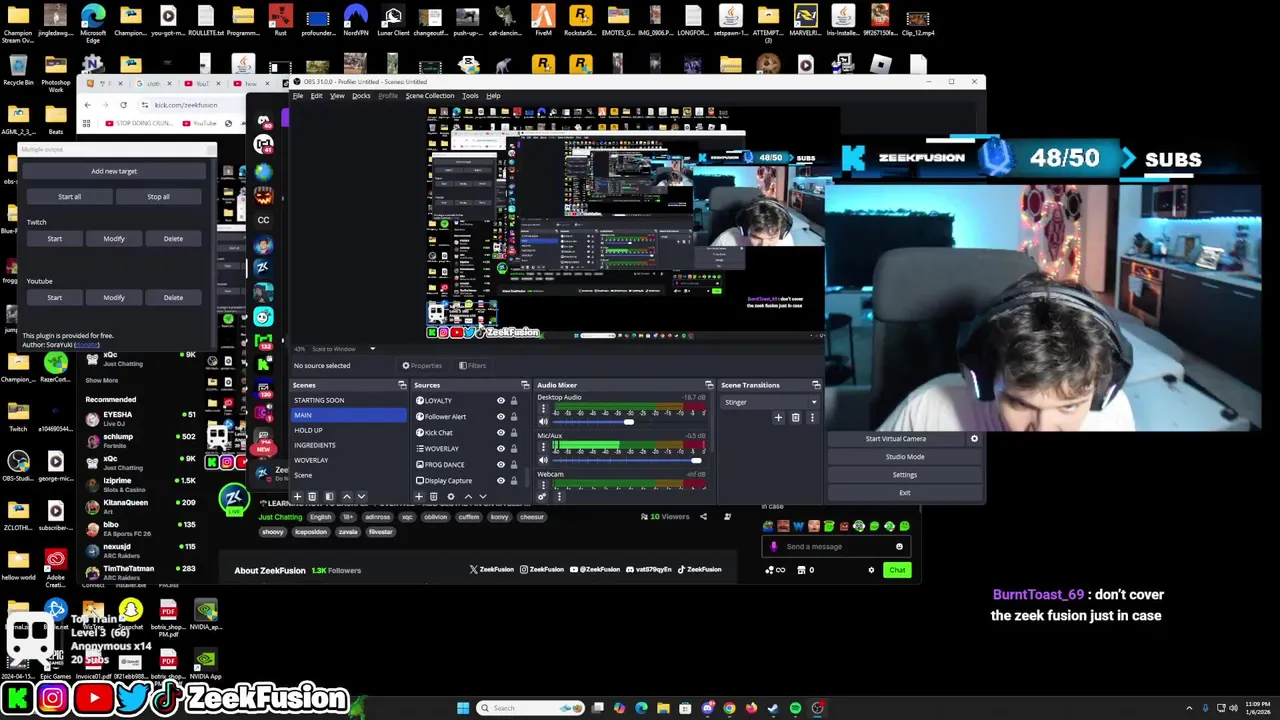
Task: Open the Recycle Bin desktop icon
Action: (x=18, y=70)
